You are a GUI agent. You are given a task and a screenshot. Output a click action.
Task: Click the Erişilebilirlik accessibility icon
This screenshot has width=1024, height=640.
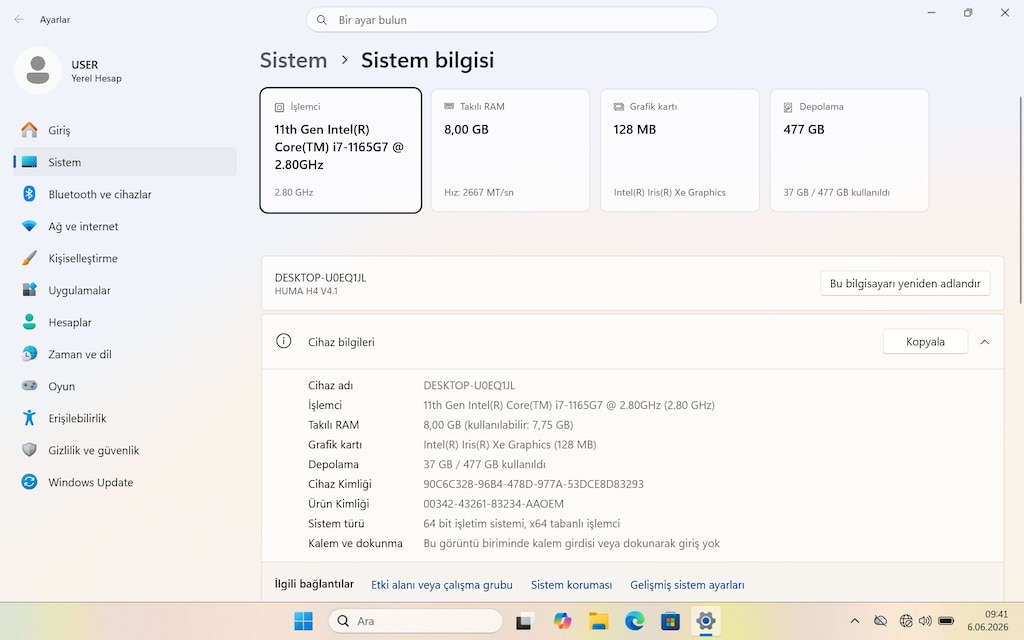29,418
